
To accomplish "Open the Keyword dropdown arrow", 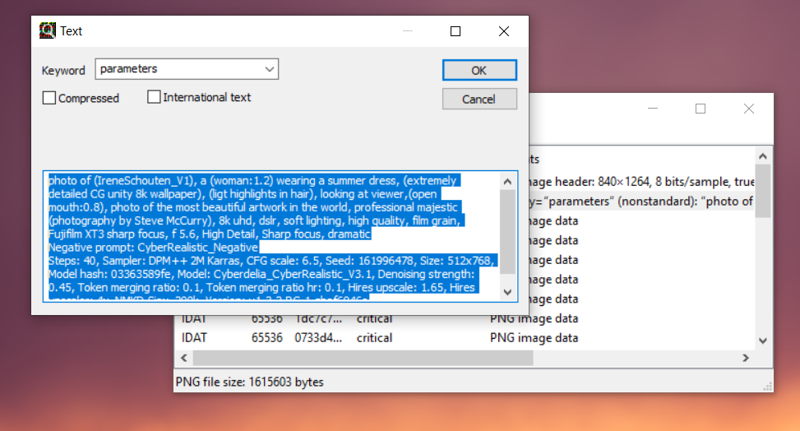I will tap(269, 69).
